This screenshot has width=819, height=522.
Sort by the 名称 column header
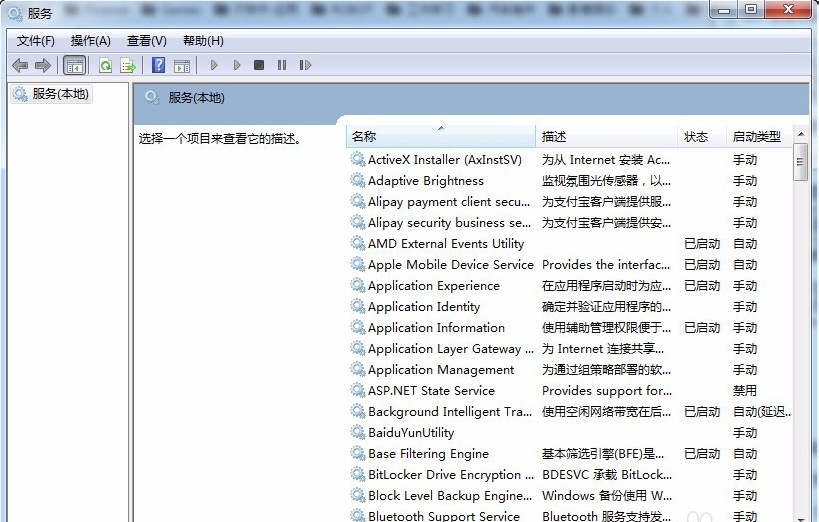441,137
